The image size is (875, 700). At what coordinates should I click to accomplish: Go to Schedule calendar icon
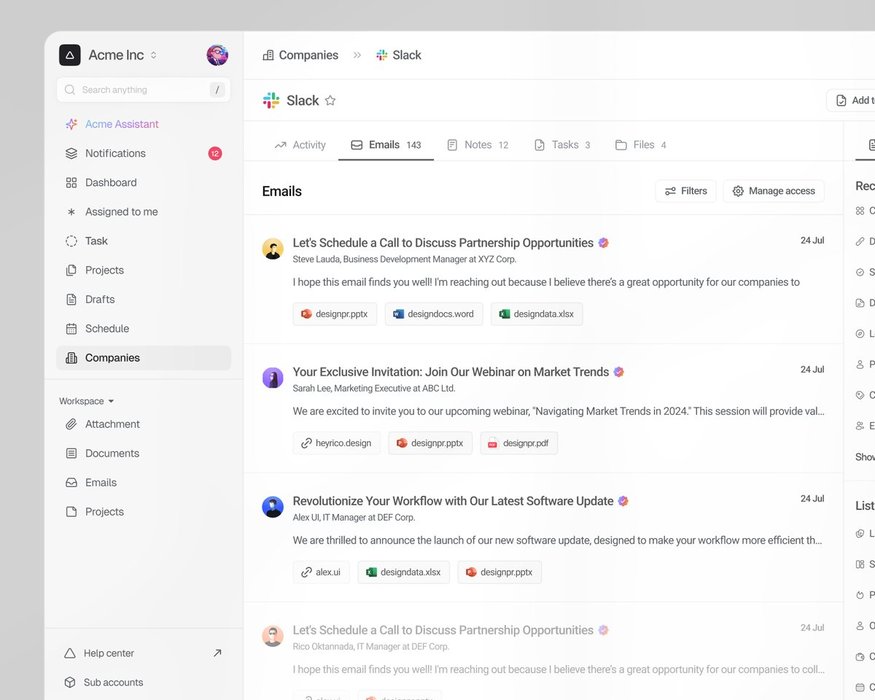71,329
